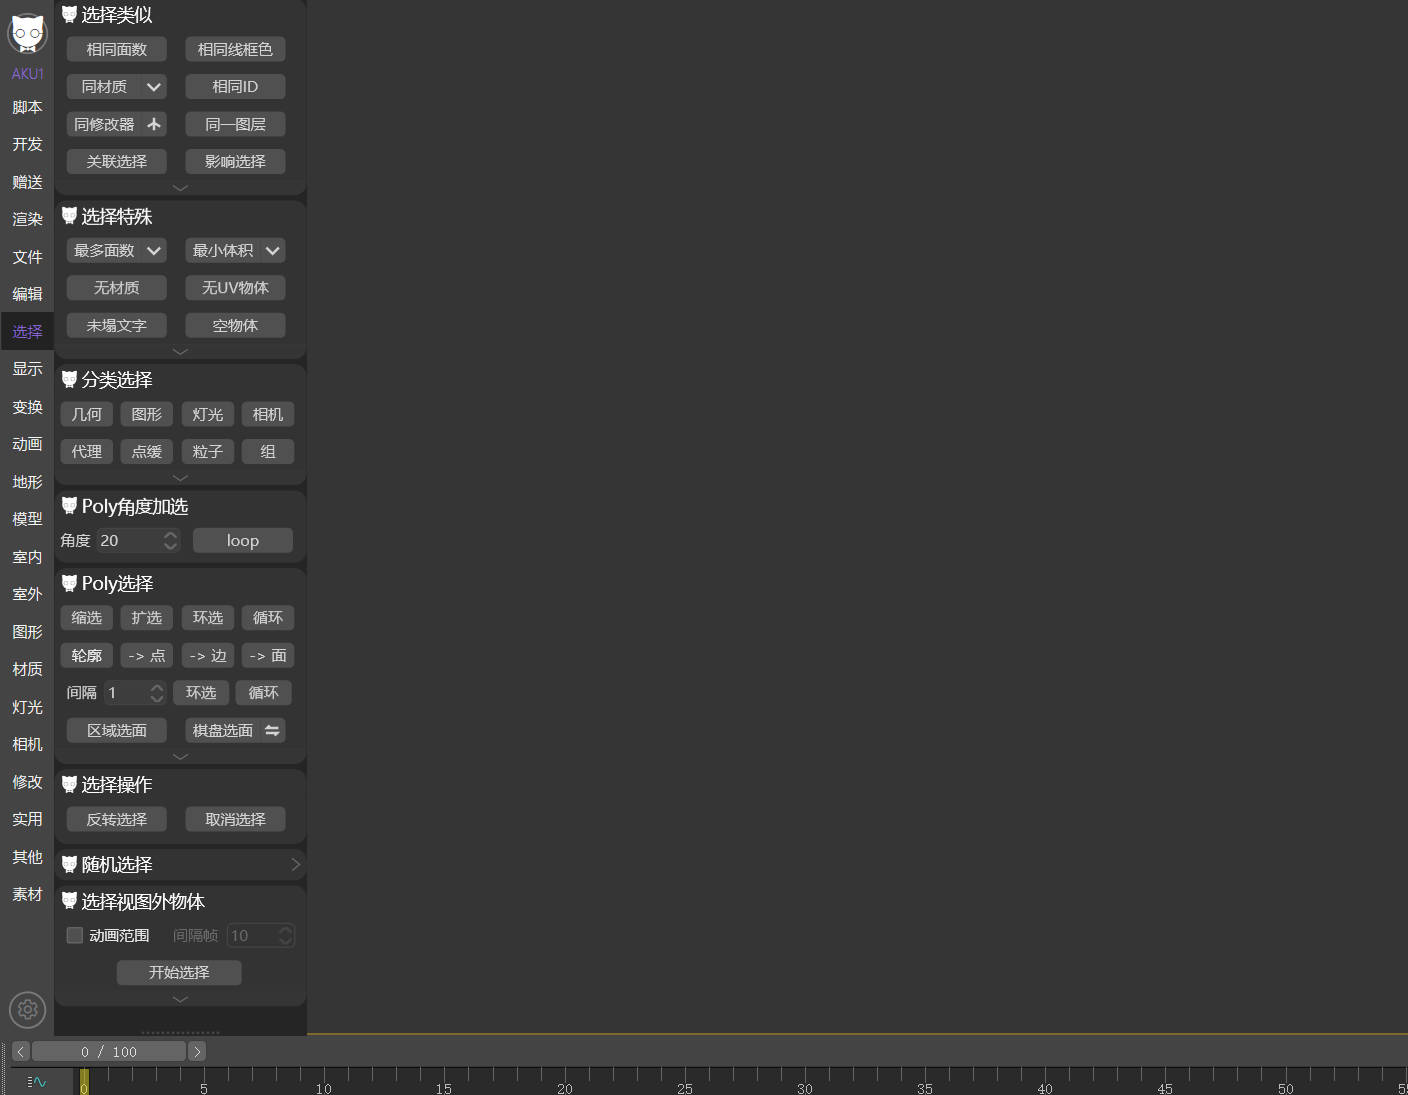
Task: Click the 相同线框色 button
Action: 235,49
